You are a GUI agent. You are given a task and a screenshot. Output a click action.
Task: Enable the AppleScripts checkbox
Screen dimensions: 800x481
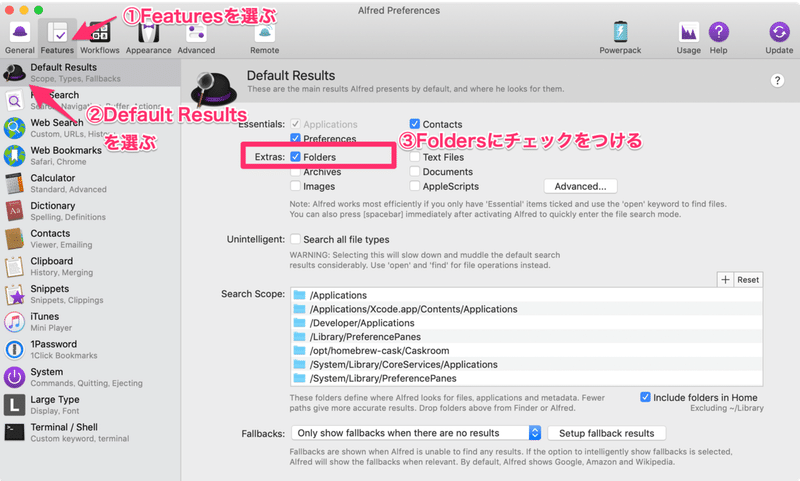coord(414,186)
